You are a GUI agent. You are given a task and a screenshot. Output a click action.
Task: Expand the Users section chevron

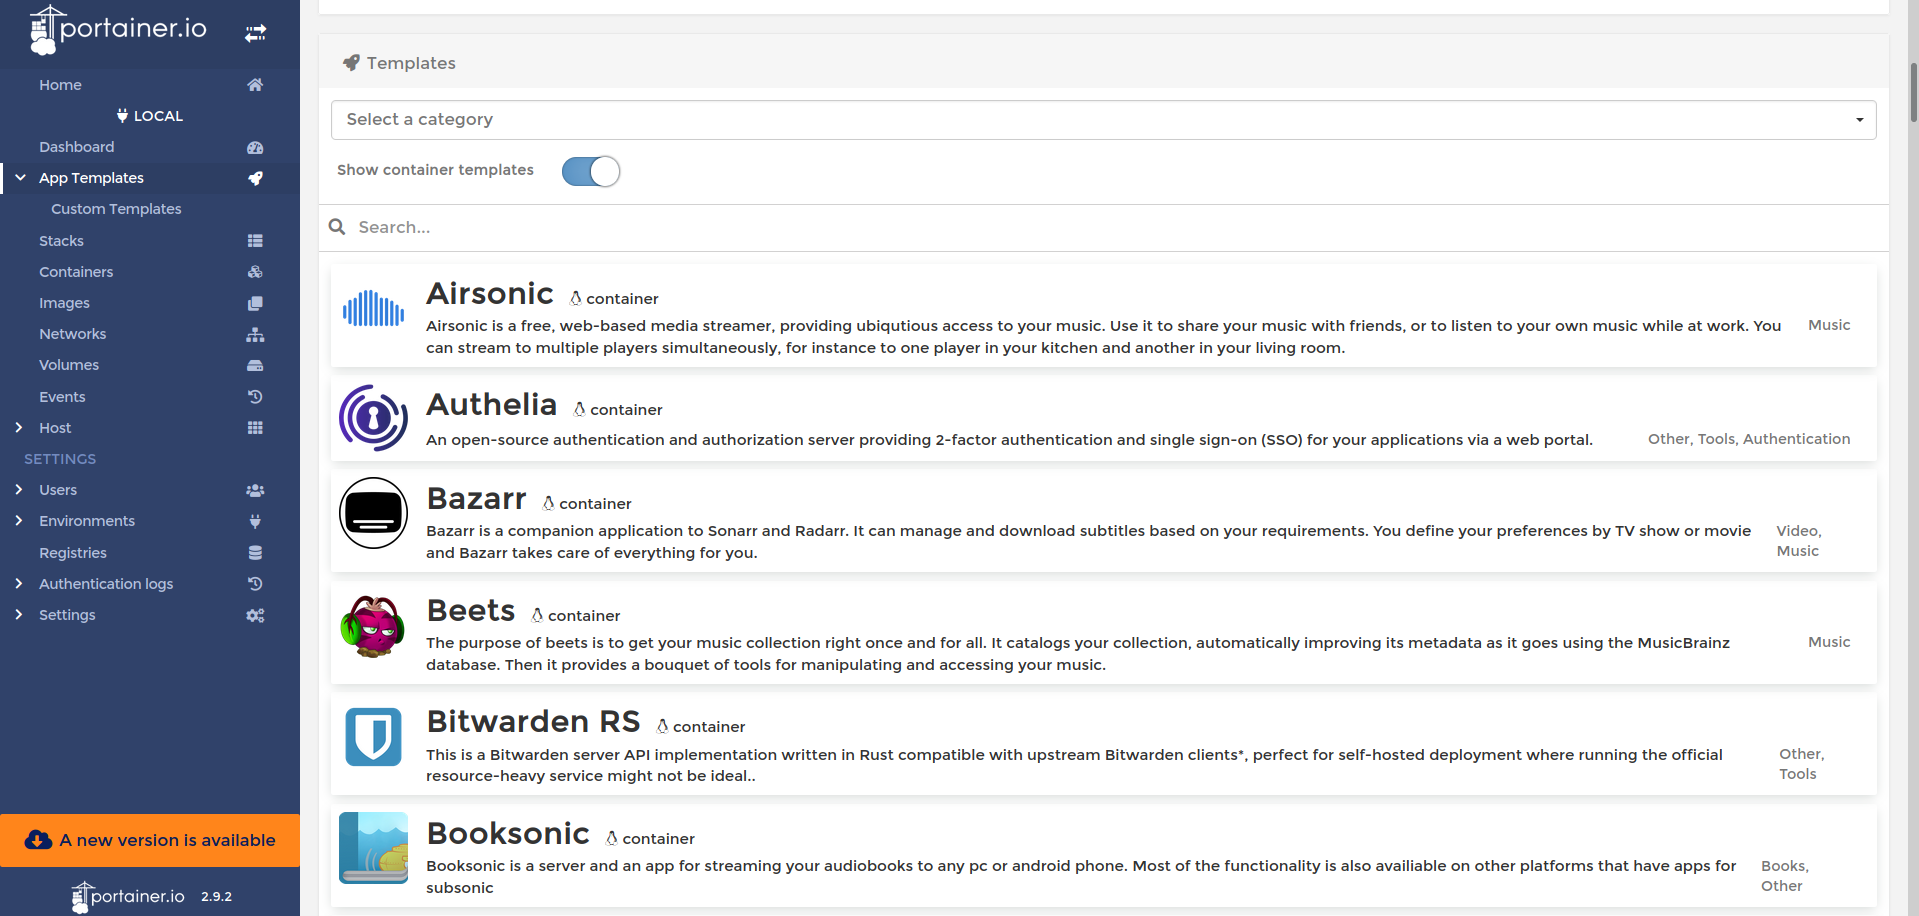tap(19, 490)
